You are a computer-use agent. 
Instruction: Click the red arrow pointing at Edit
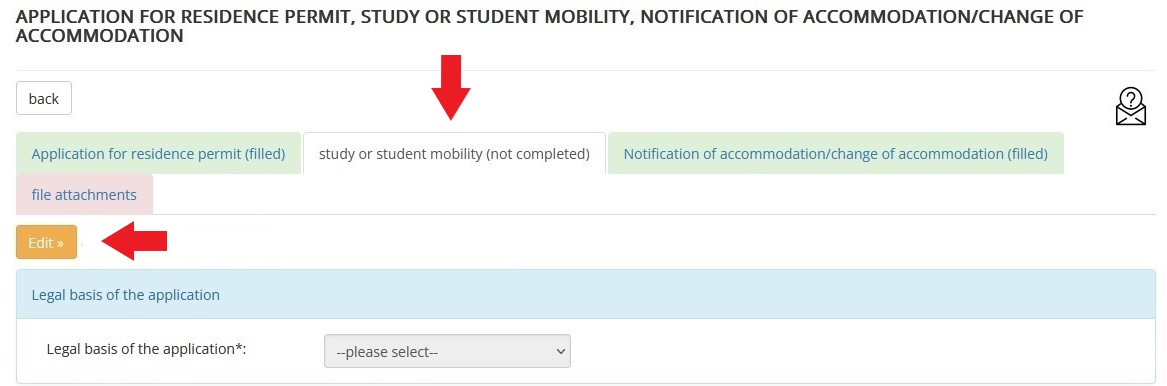pos(134,241)
